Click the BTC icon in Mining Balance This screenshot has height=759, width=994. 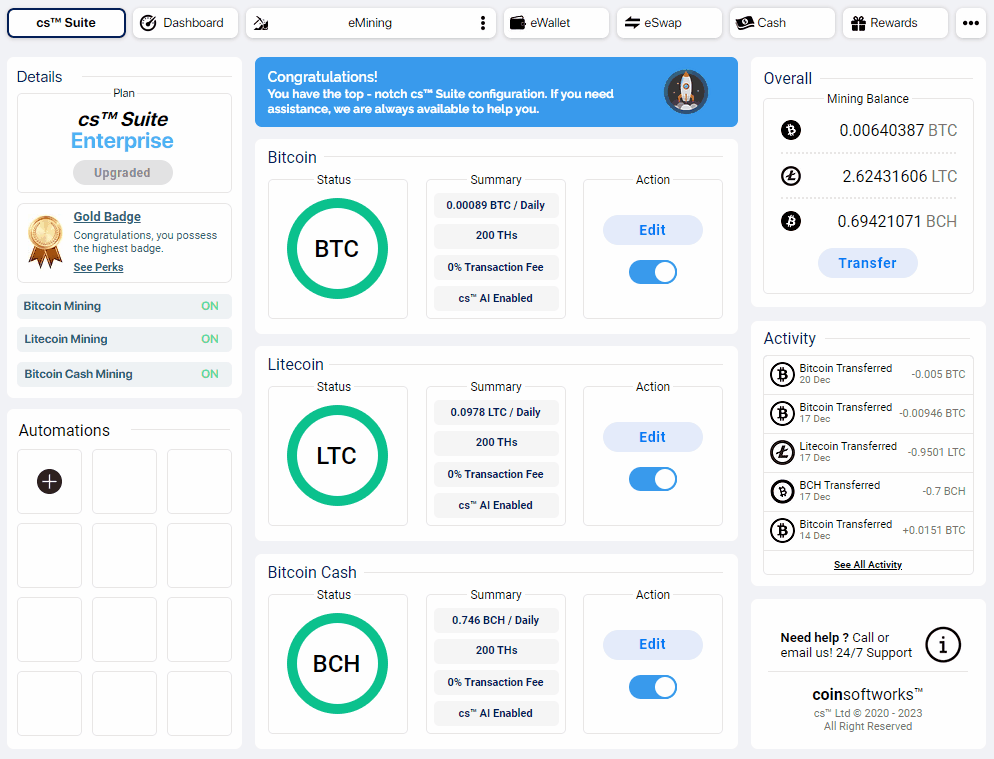coord(791,130)
